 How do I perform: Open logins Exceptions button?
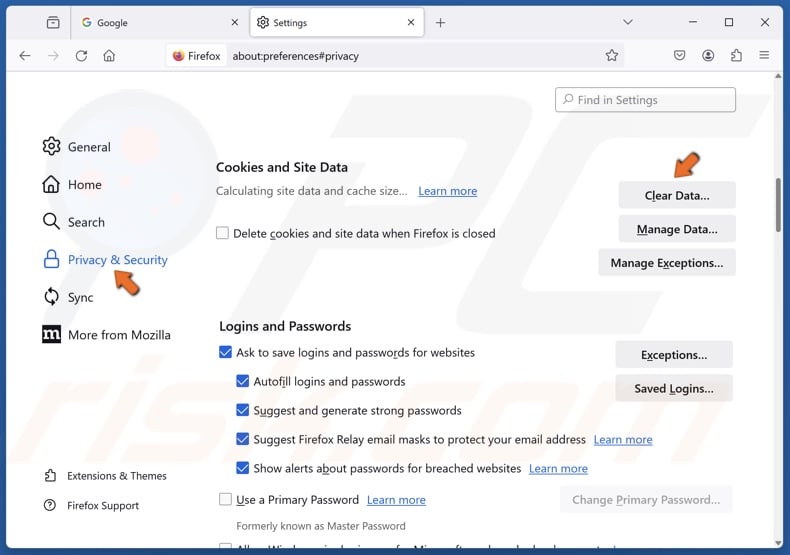(x=674, y=355)
